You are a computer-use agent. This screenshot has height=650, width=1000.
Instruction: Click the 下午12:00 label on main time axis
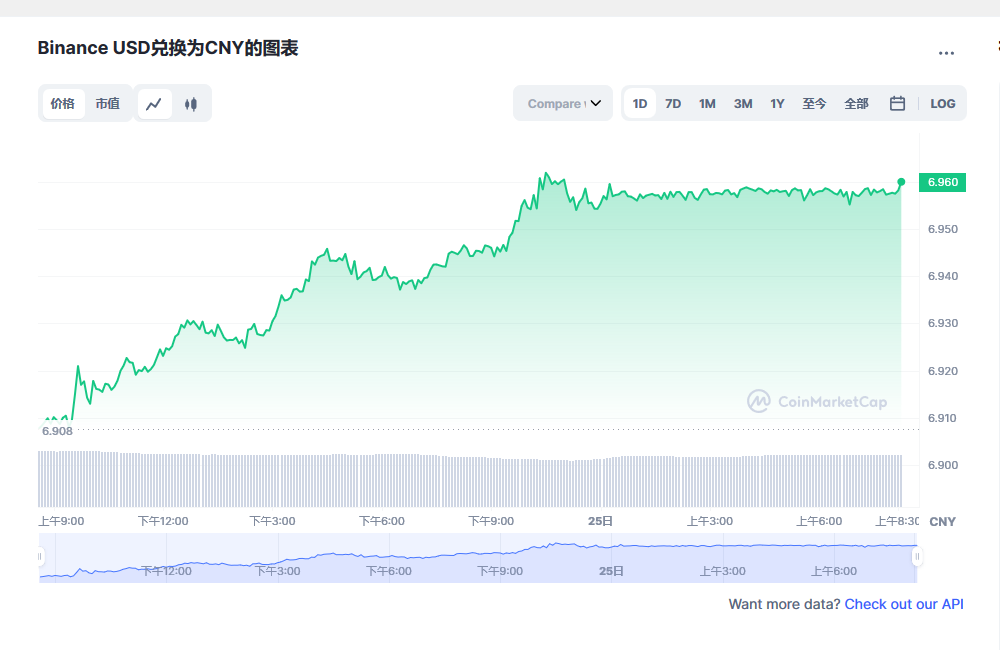click(163, 521)
